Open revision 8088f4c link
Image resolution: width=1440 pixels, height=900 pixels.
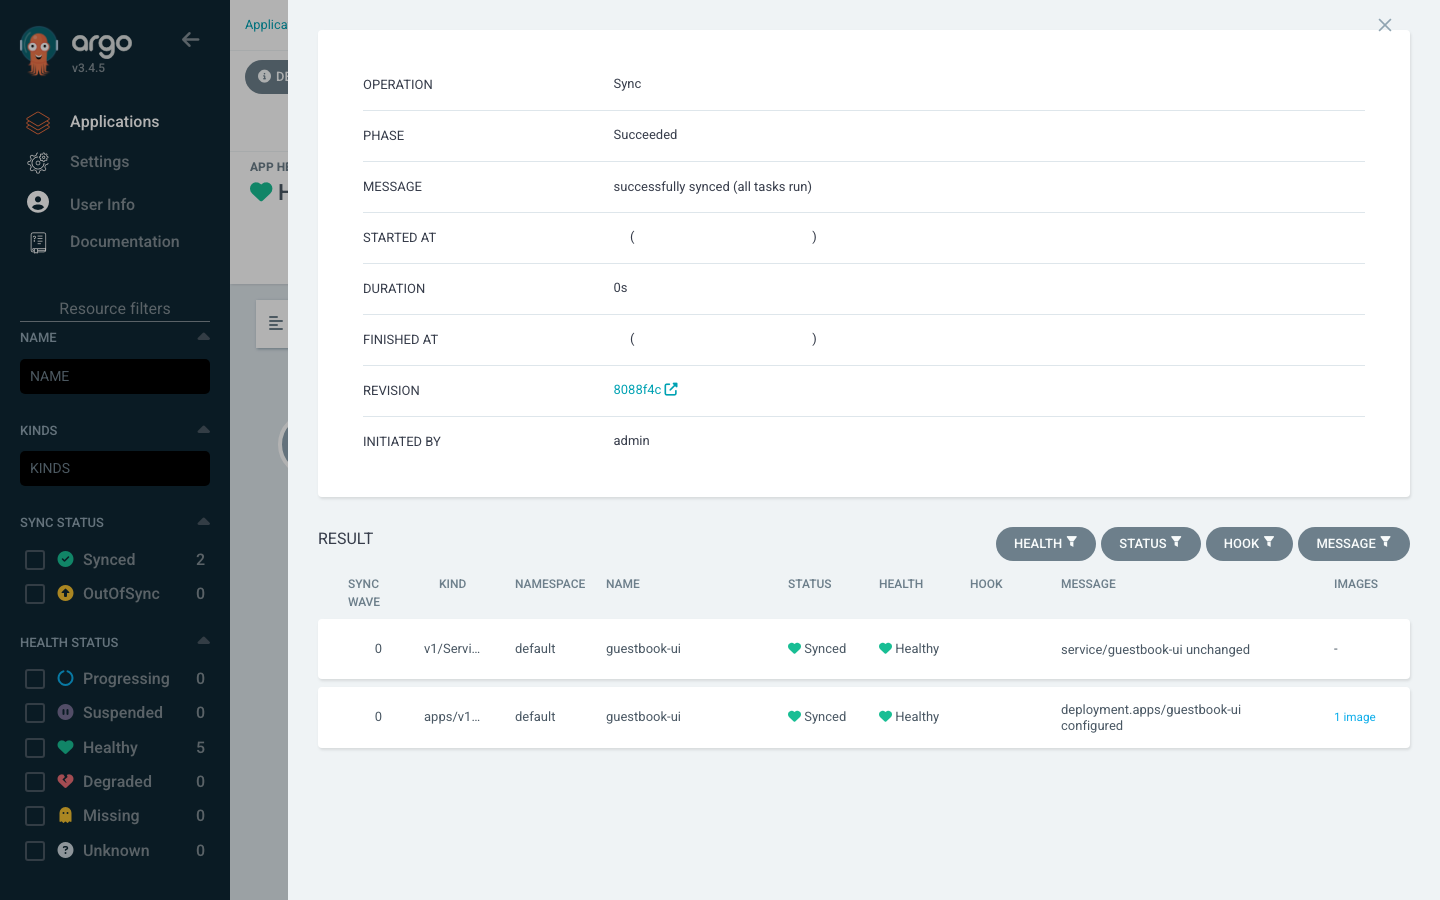click(x=637, y=390)
